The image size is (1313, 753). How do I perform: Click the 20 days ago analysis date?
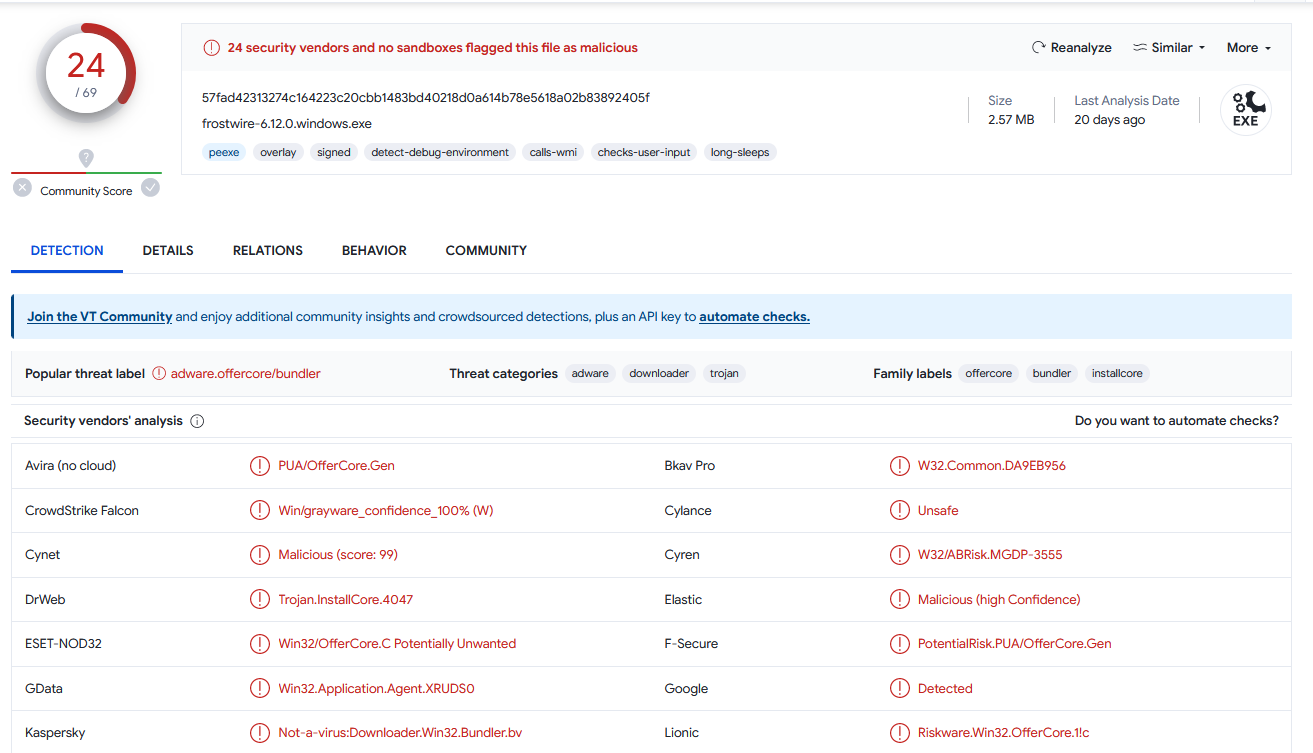pyautogui.click(x=1110, y=119)
